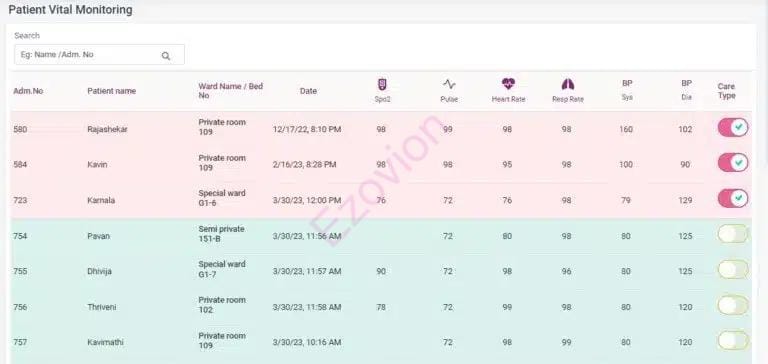Click the Spo2 oximeter column icon
This screenshot has width=768, height=364.
coord(382,84)
